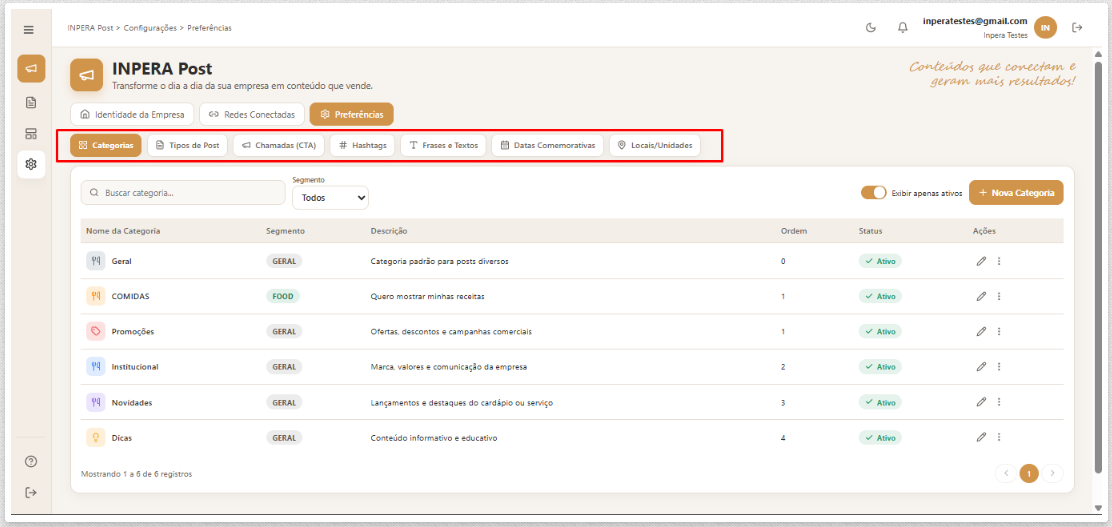This screenshot has height=527, width=1112.
Task: Open more actions menu for Dicas row
Action: point(999,438)
